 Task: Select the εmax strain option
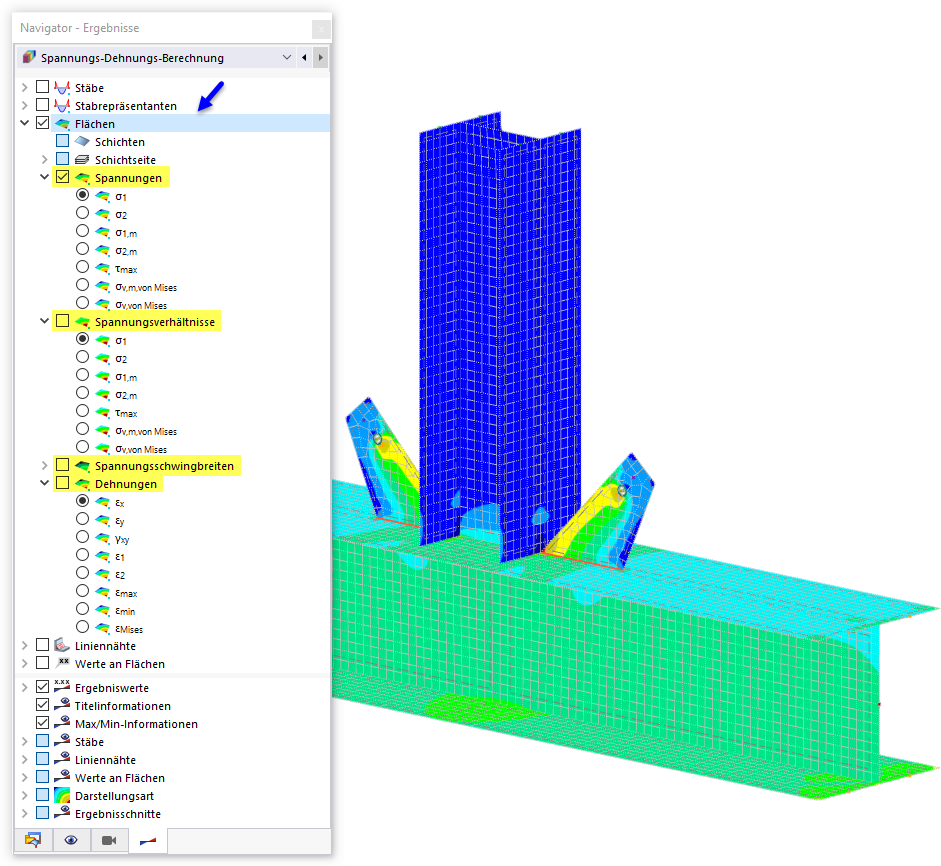point(82,591)
